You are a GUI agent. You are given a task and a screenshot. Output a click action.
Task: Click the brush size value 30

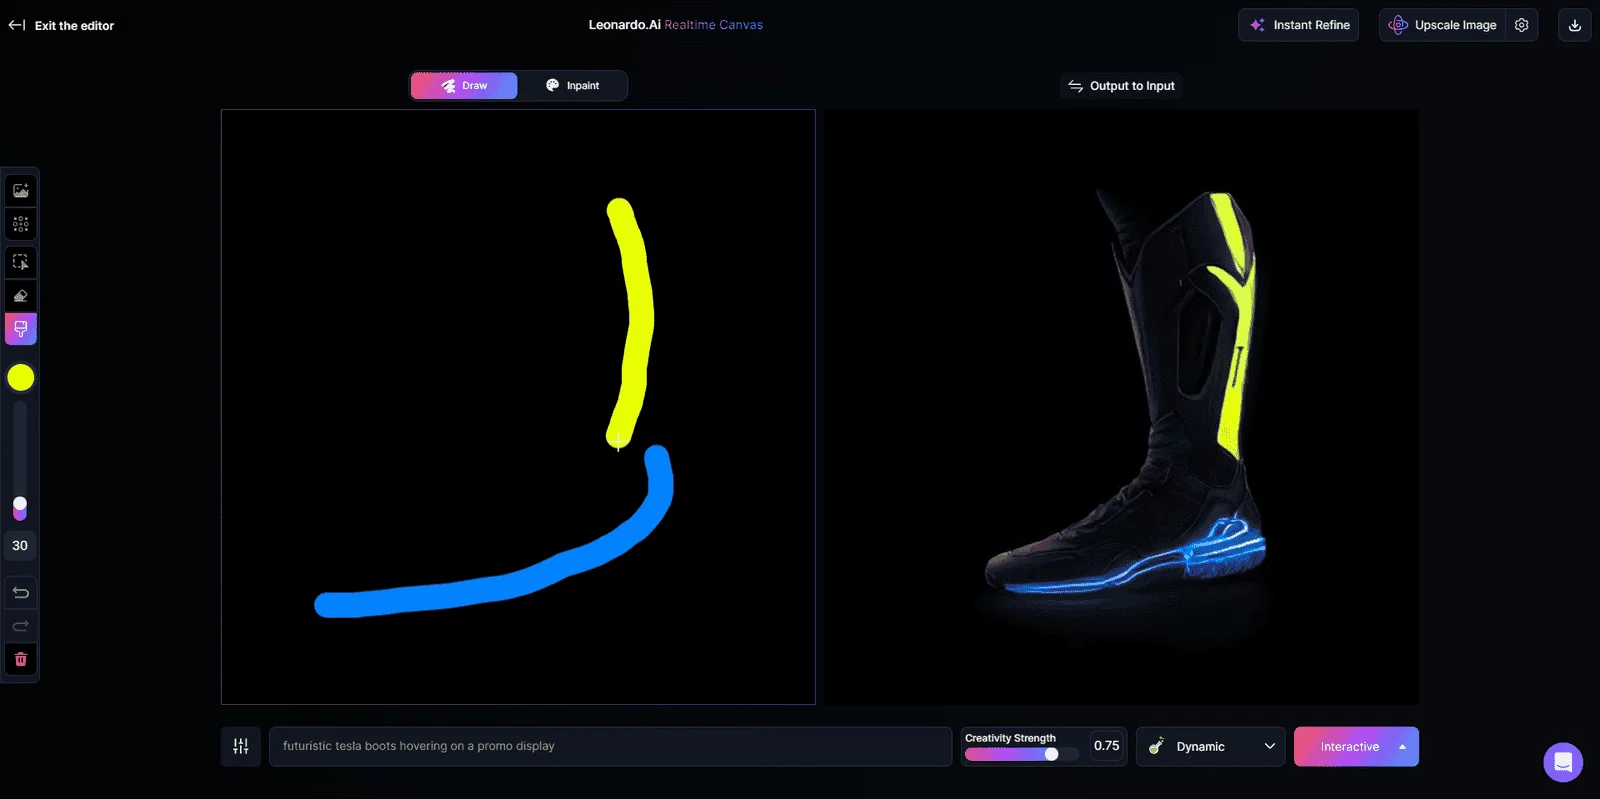point(20,545)
